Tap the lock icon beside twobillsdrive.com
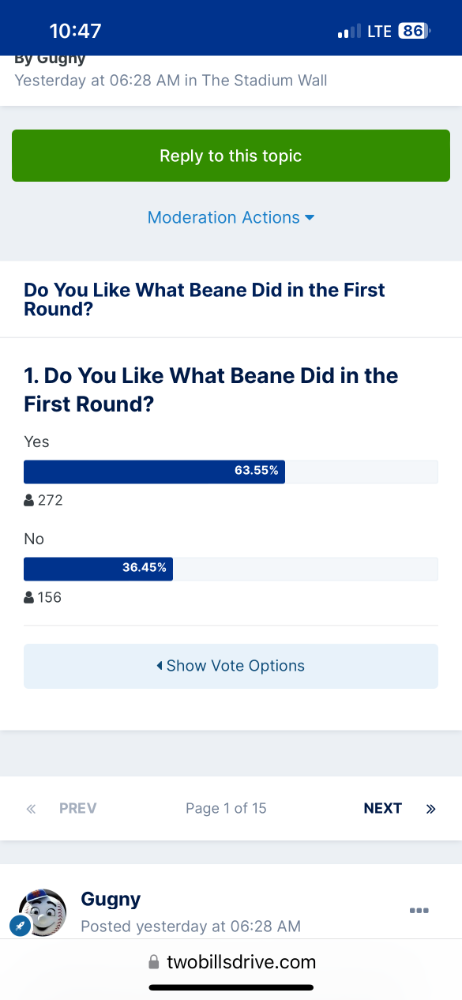This screenshot has height=1000, width=462. pos(153,962)
